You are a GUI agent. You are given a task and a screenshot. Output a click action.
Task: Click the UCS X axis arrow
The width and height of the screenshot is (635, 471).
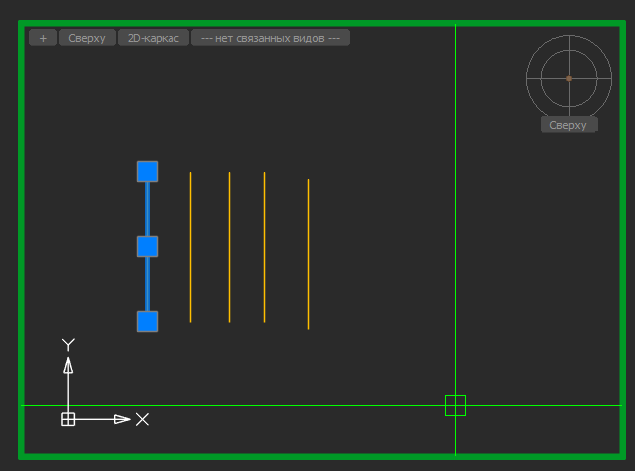pos(122,419)
